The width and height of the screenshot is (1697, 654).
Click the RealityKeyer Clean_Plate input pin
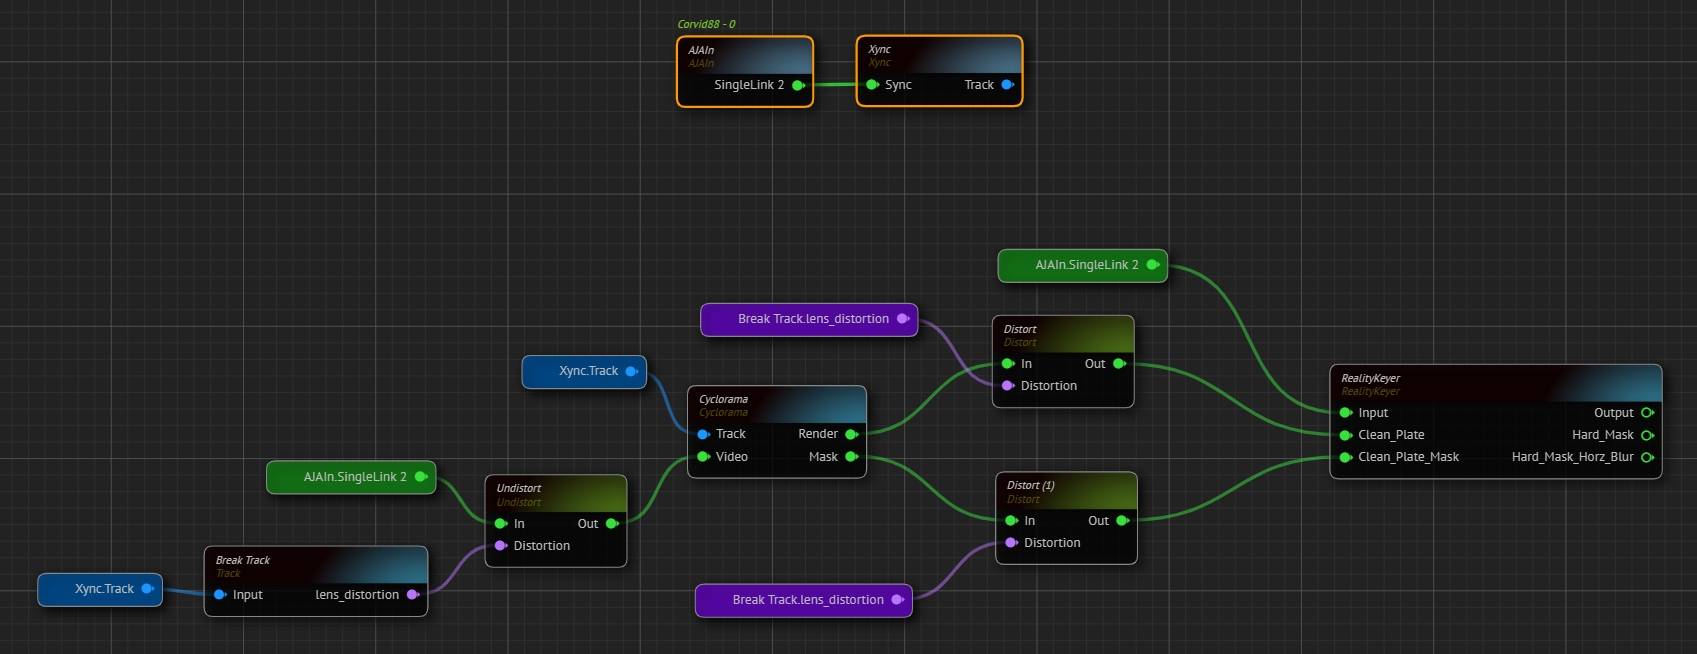[x=1346, y=435]
